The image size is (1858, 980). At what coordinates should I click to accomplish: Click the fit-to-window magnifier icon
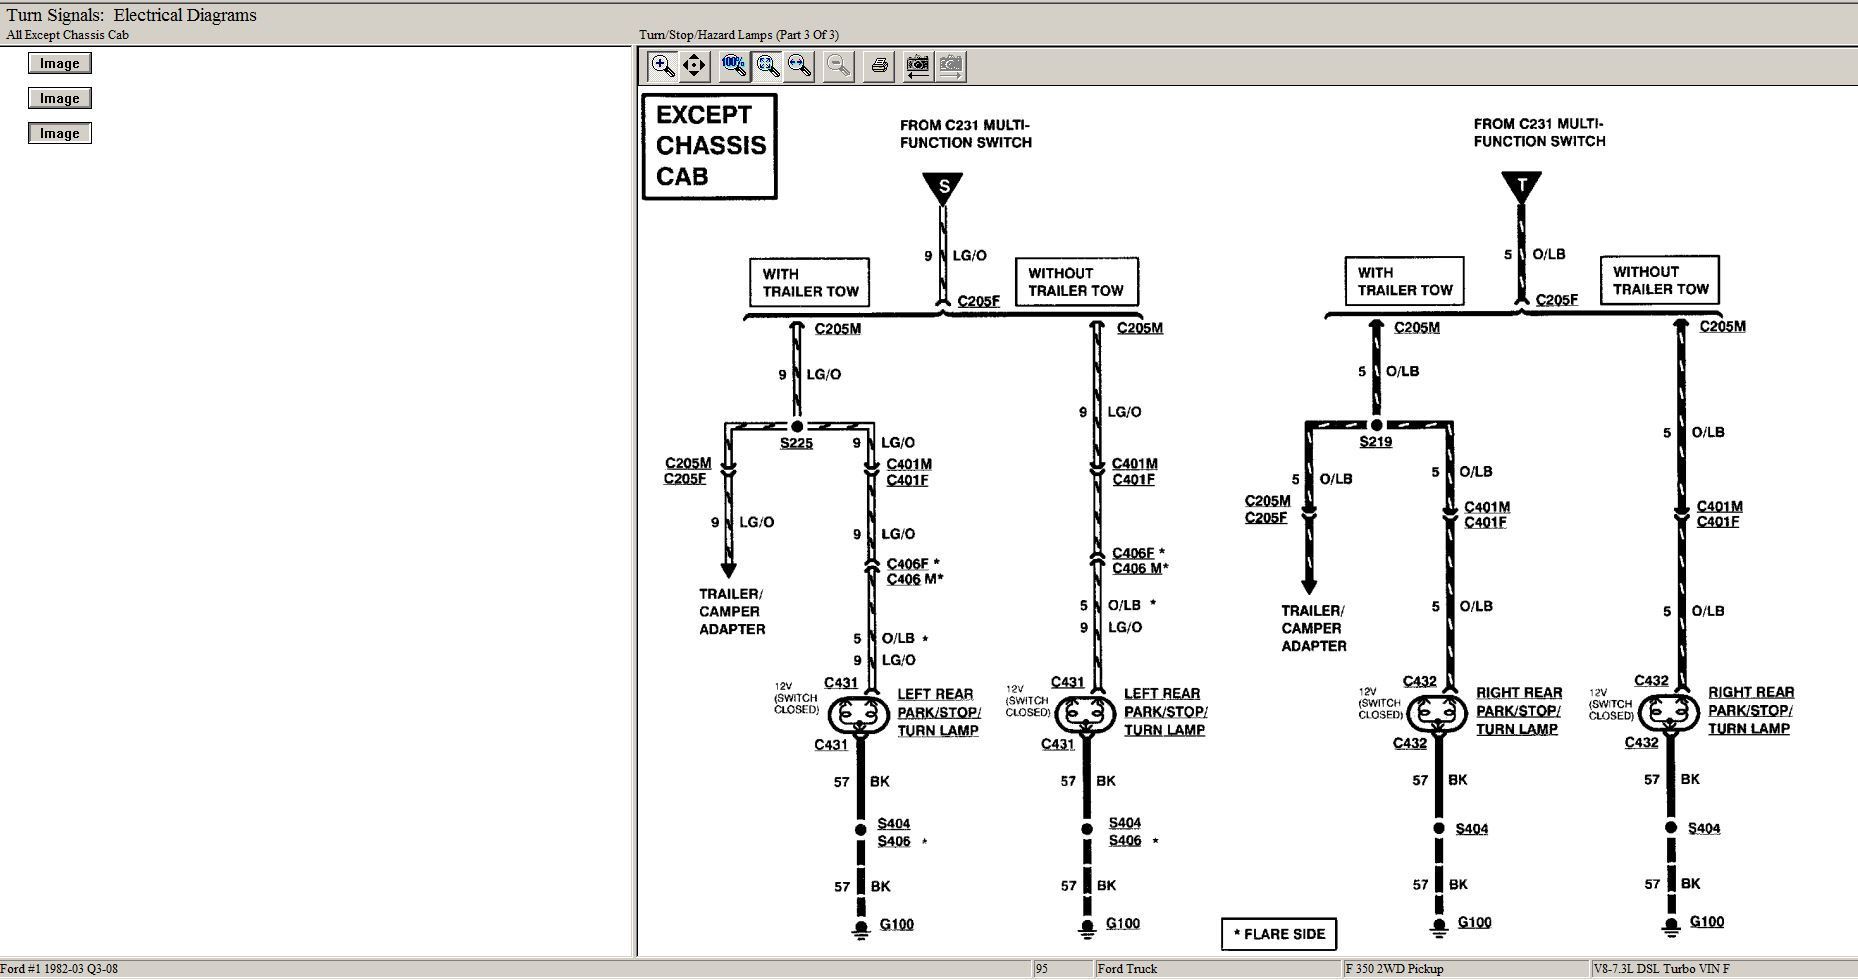click(767, 66)
